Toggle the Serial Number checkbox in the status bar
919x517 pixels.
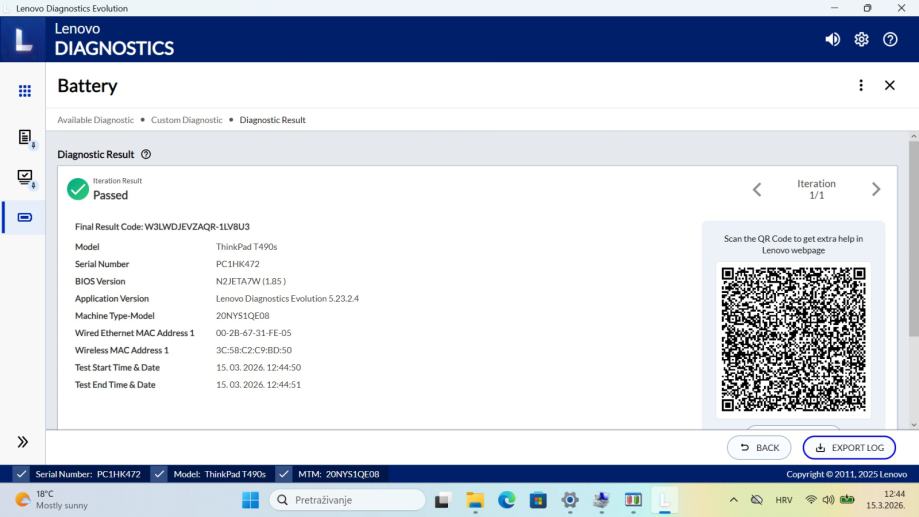[21, 474]
